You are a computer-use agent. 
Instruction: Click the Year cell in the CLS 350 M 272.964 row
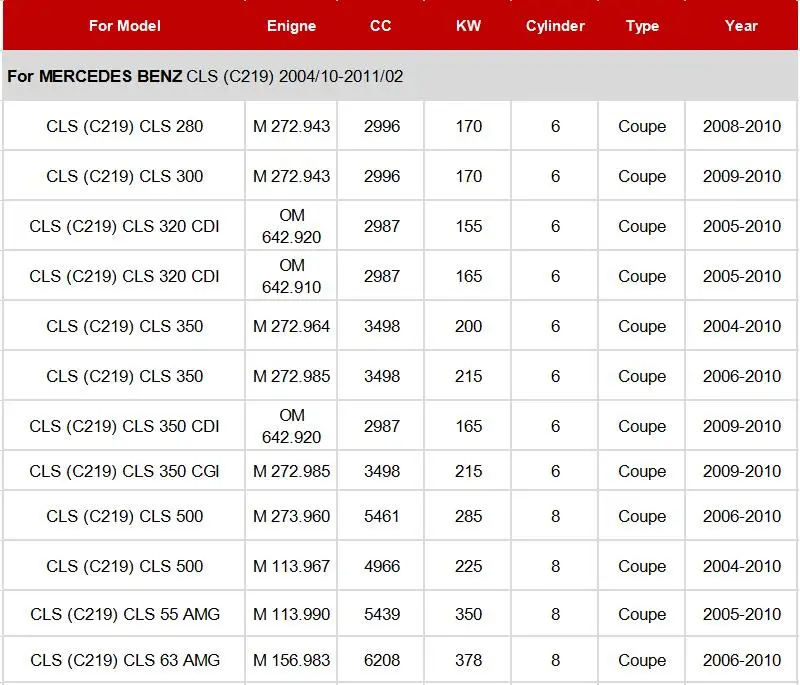pyautogui.click(x=742, y=326)
